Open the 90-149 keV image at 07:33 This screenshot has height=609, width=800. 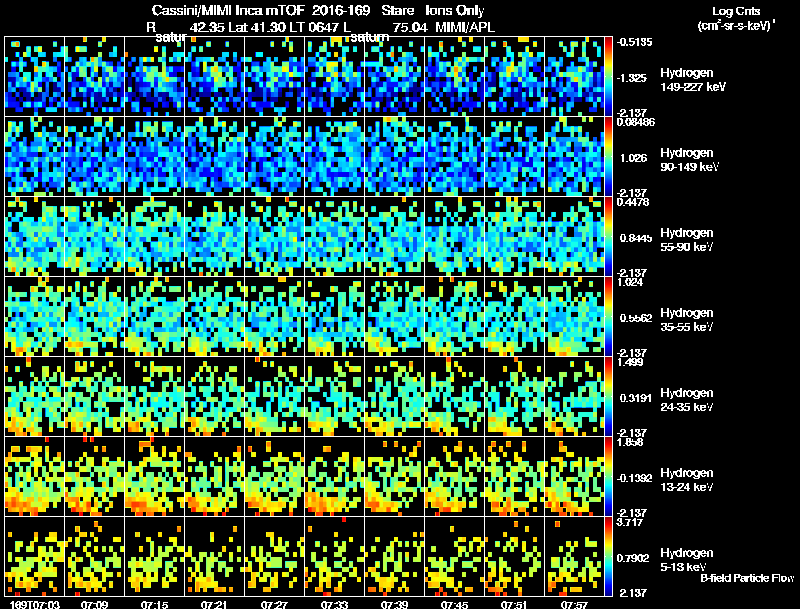[x=335, y=157]
